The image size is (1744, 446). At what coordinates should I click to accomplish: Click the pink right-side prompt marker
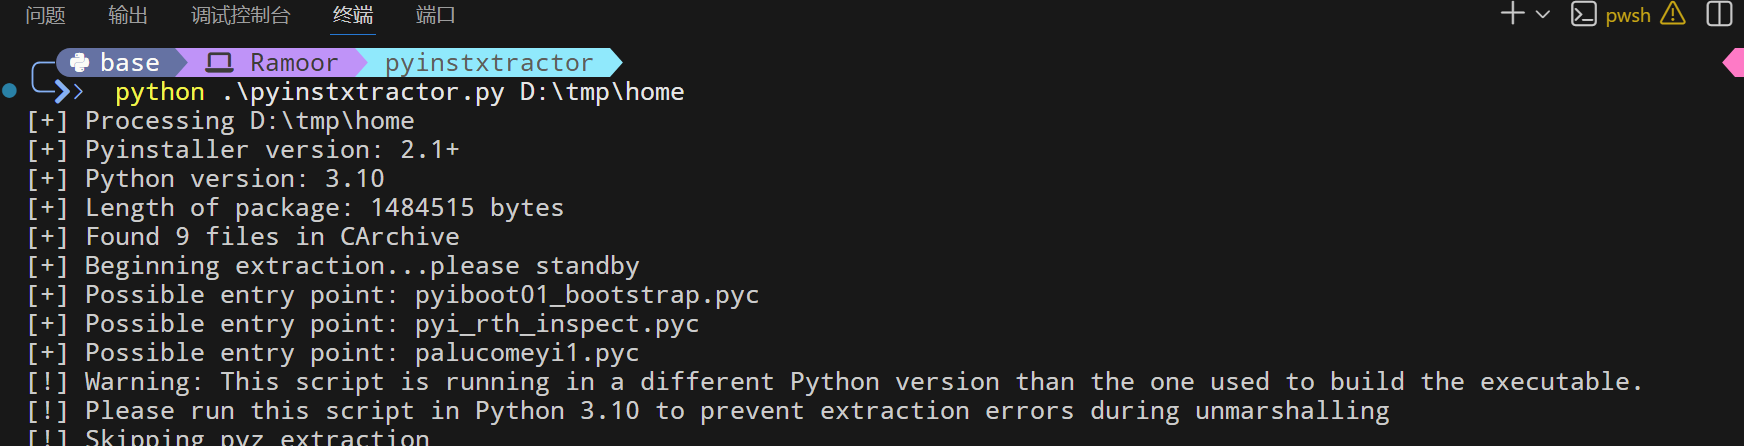click(1734, 63)
